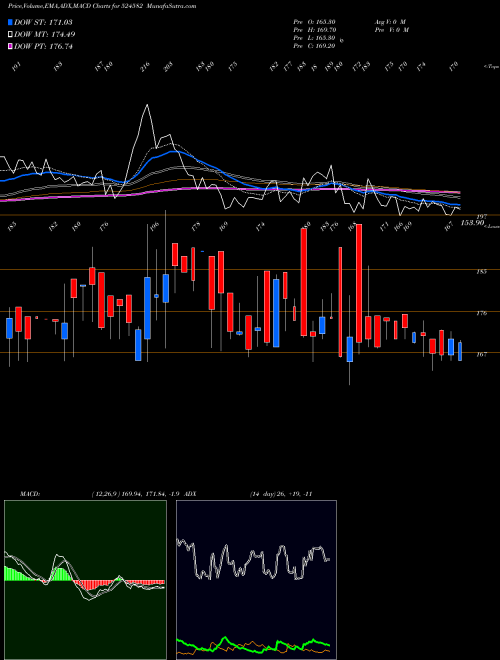
Task: Open the green MACD histogram chart panel
Action: (85, 580)
